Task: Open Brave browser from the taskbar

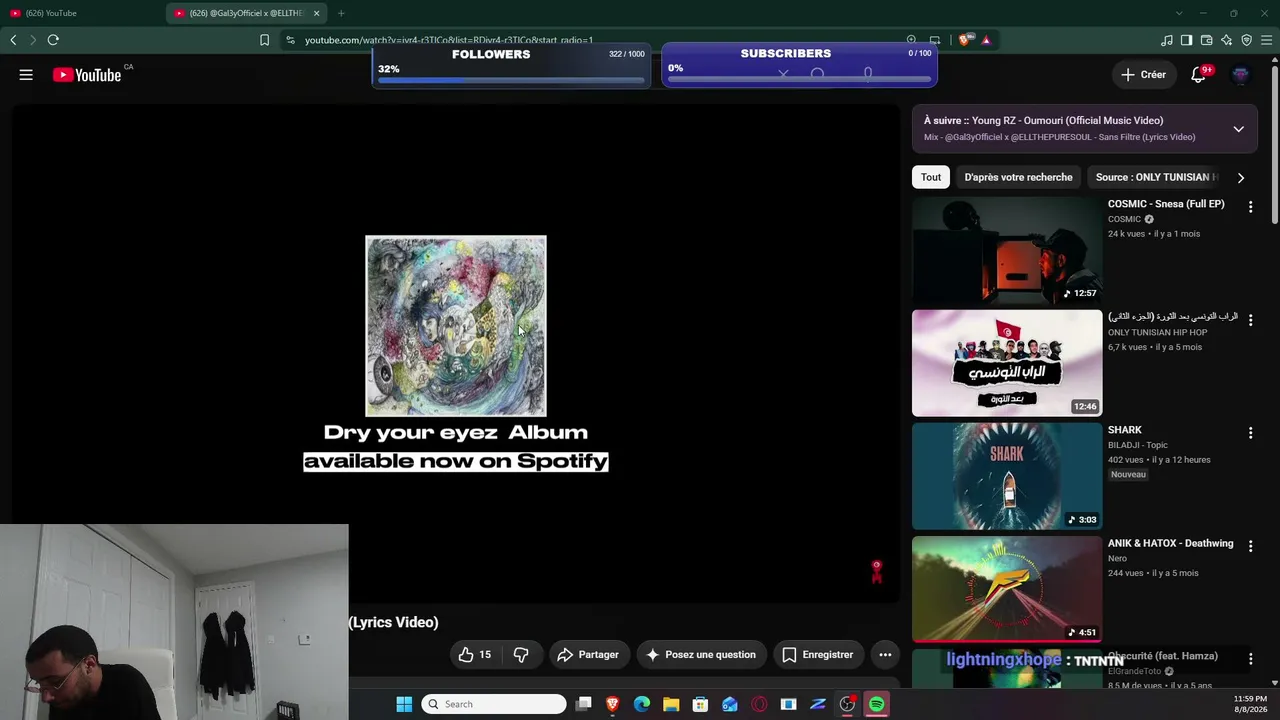Action: point(613,704)
